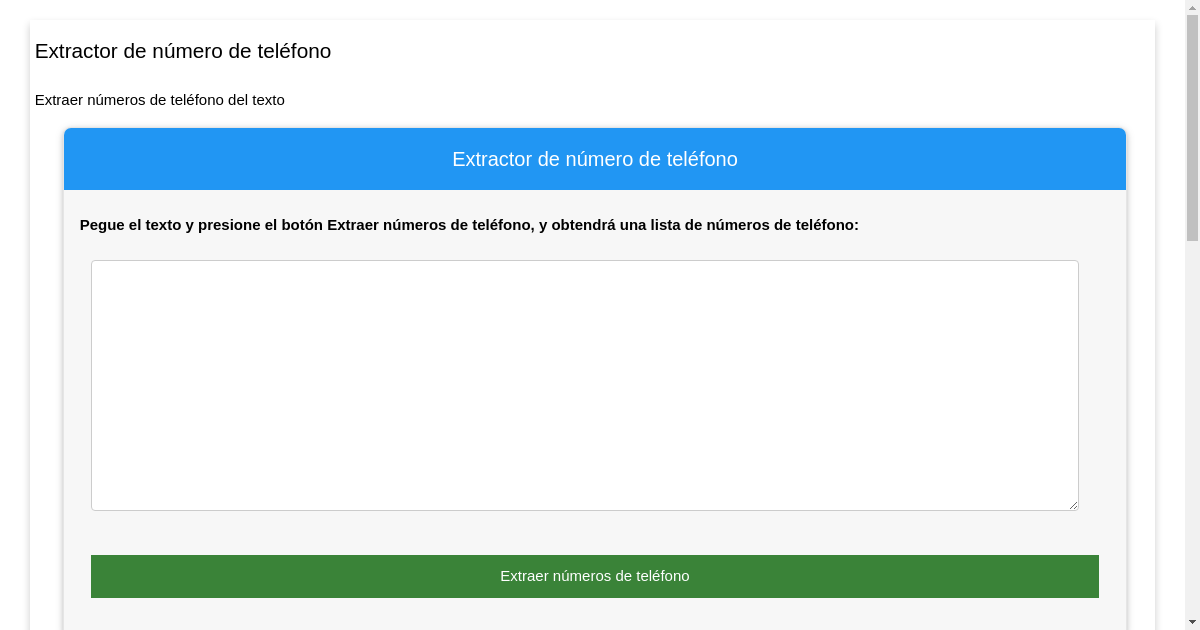Viewport: 1200px width, 630px height.
Task: Click the area between subtitle and blue header
Action: [x=595, y=115]
